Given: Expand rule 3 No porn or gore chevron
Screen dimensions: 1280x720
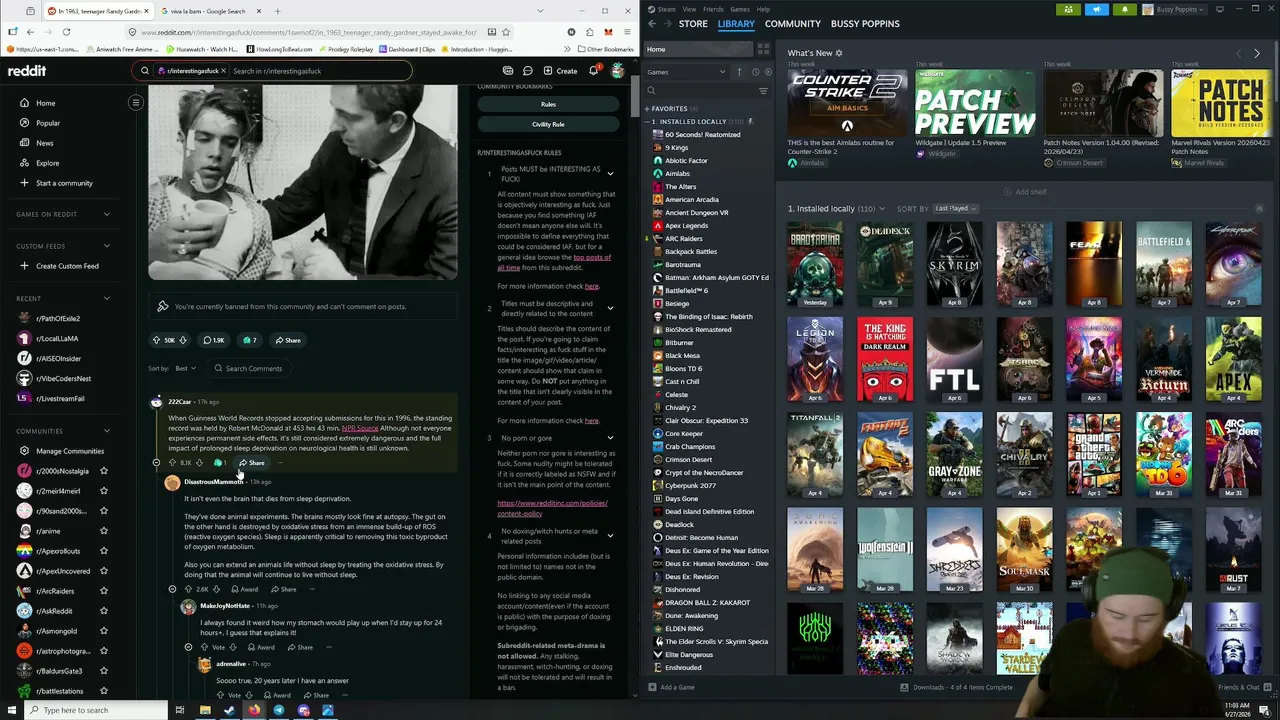Looking at the screenshot, I should pyautogui.click(x=610, y=438).
